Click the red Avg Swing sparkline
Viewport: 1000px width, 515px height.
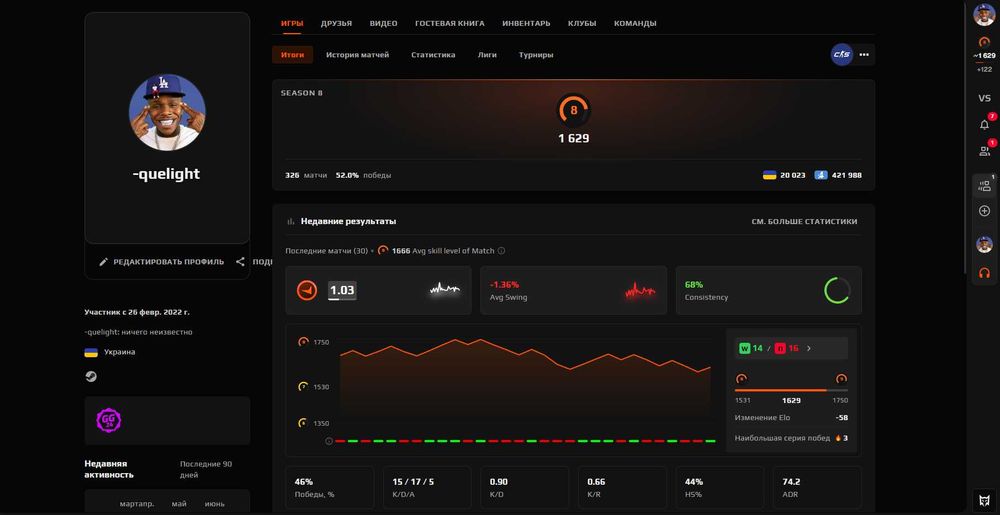tap(640, 290)
